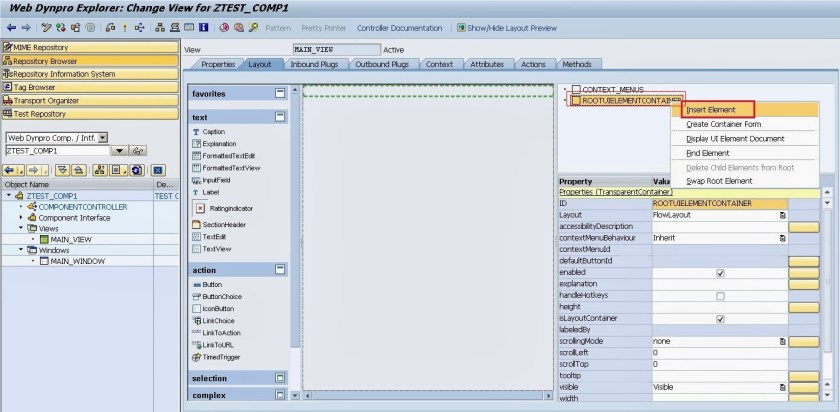Click the Display object list hierarchy icon
Screen dimensions: 840x412
[x=160, y=27]
